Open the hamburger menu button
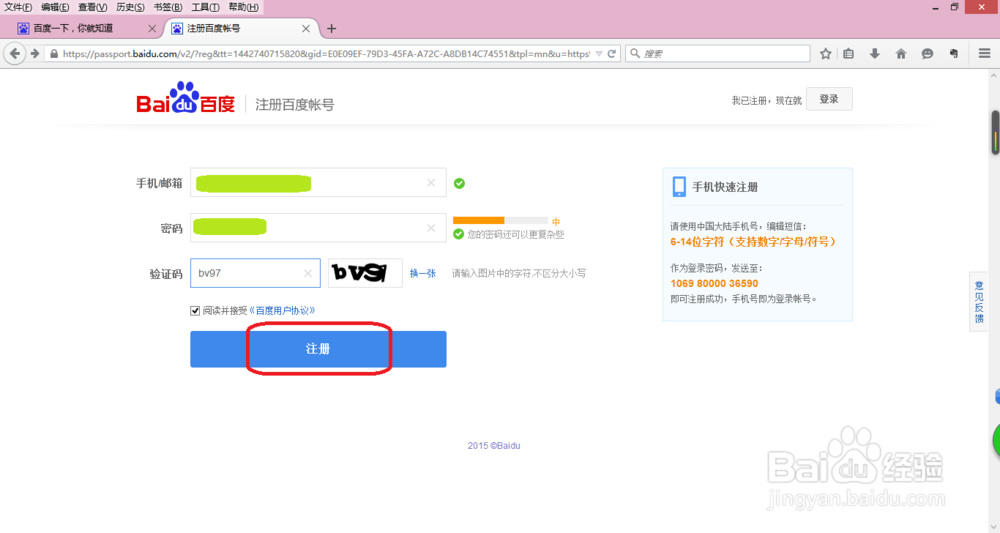The height and width of the screenshot is (533, 1000). tap(984, 54)
